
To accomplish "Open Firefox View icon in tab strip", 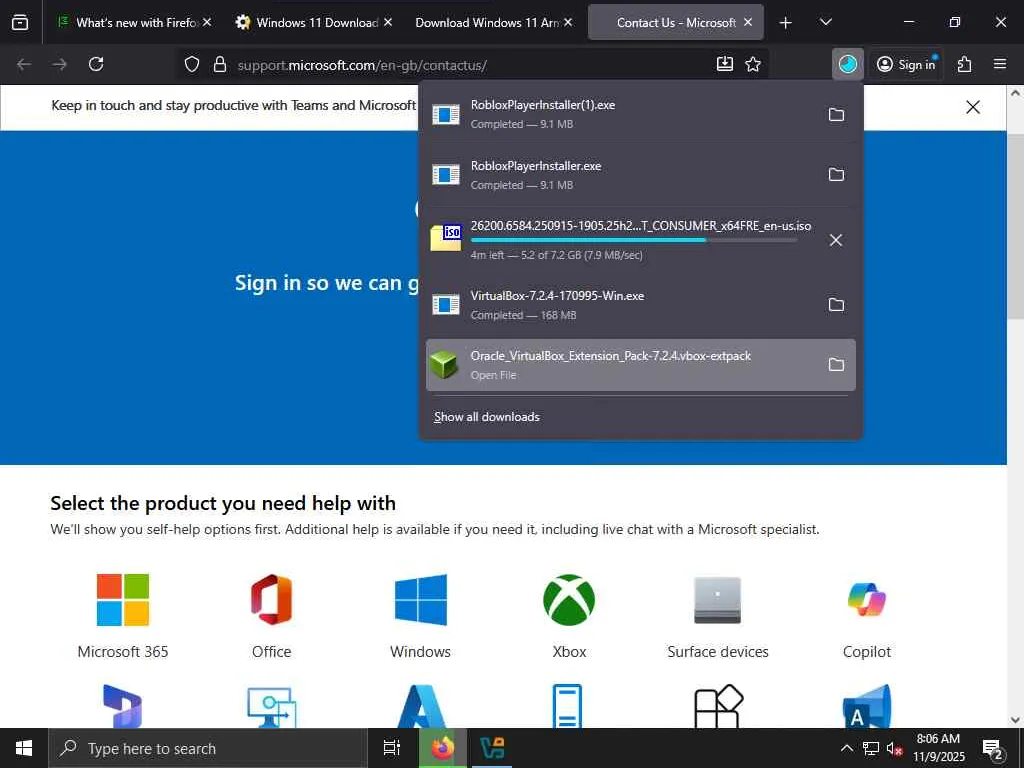I will click(x=20, y=22).
